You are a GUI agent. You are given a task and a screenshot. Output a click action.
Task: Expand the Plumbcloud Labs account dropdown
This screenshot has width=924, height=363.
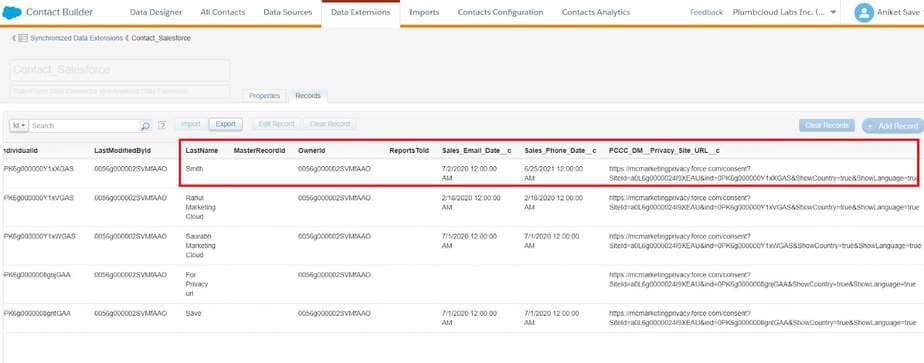pyautogui.click(x=833, y=12)
